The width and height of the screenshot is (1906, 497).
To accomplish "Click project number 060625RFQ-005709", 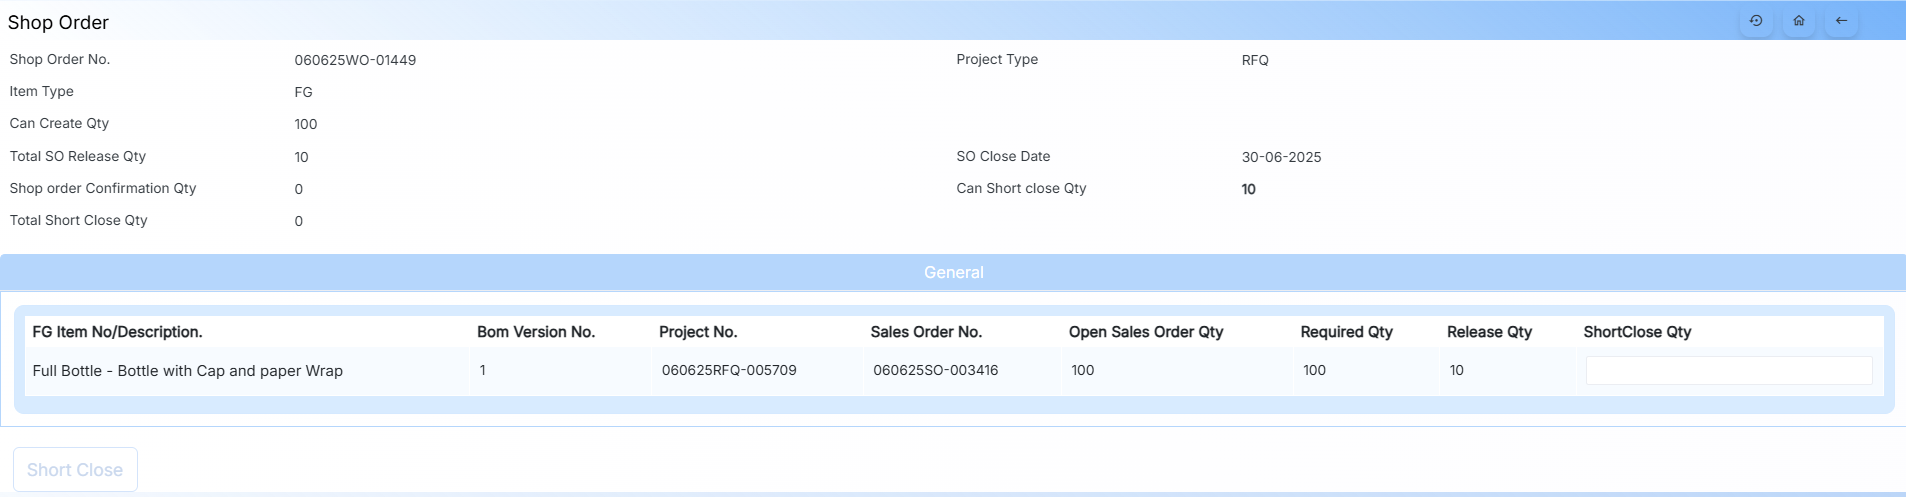I will tap(729, 370).
